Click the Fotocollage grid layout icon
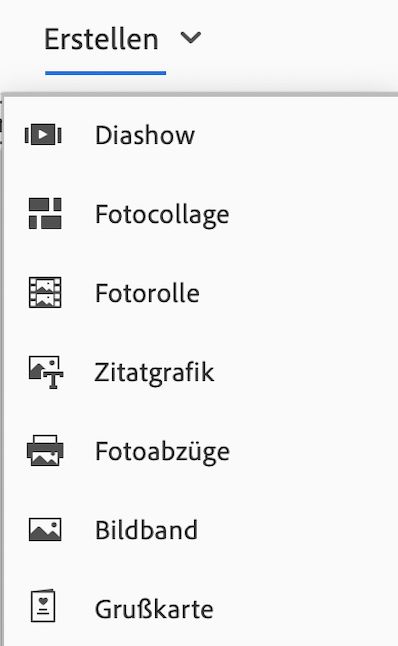The height and width of the screenshot is (646, 398). coord(45,213)
